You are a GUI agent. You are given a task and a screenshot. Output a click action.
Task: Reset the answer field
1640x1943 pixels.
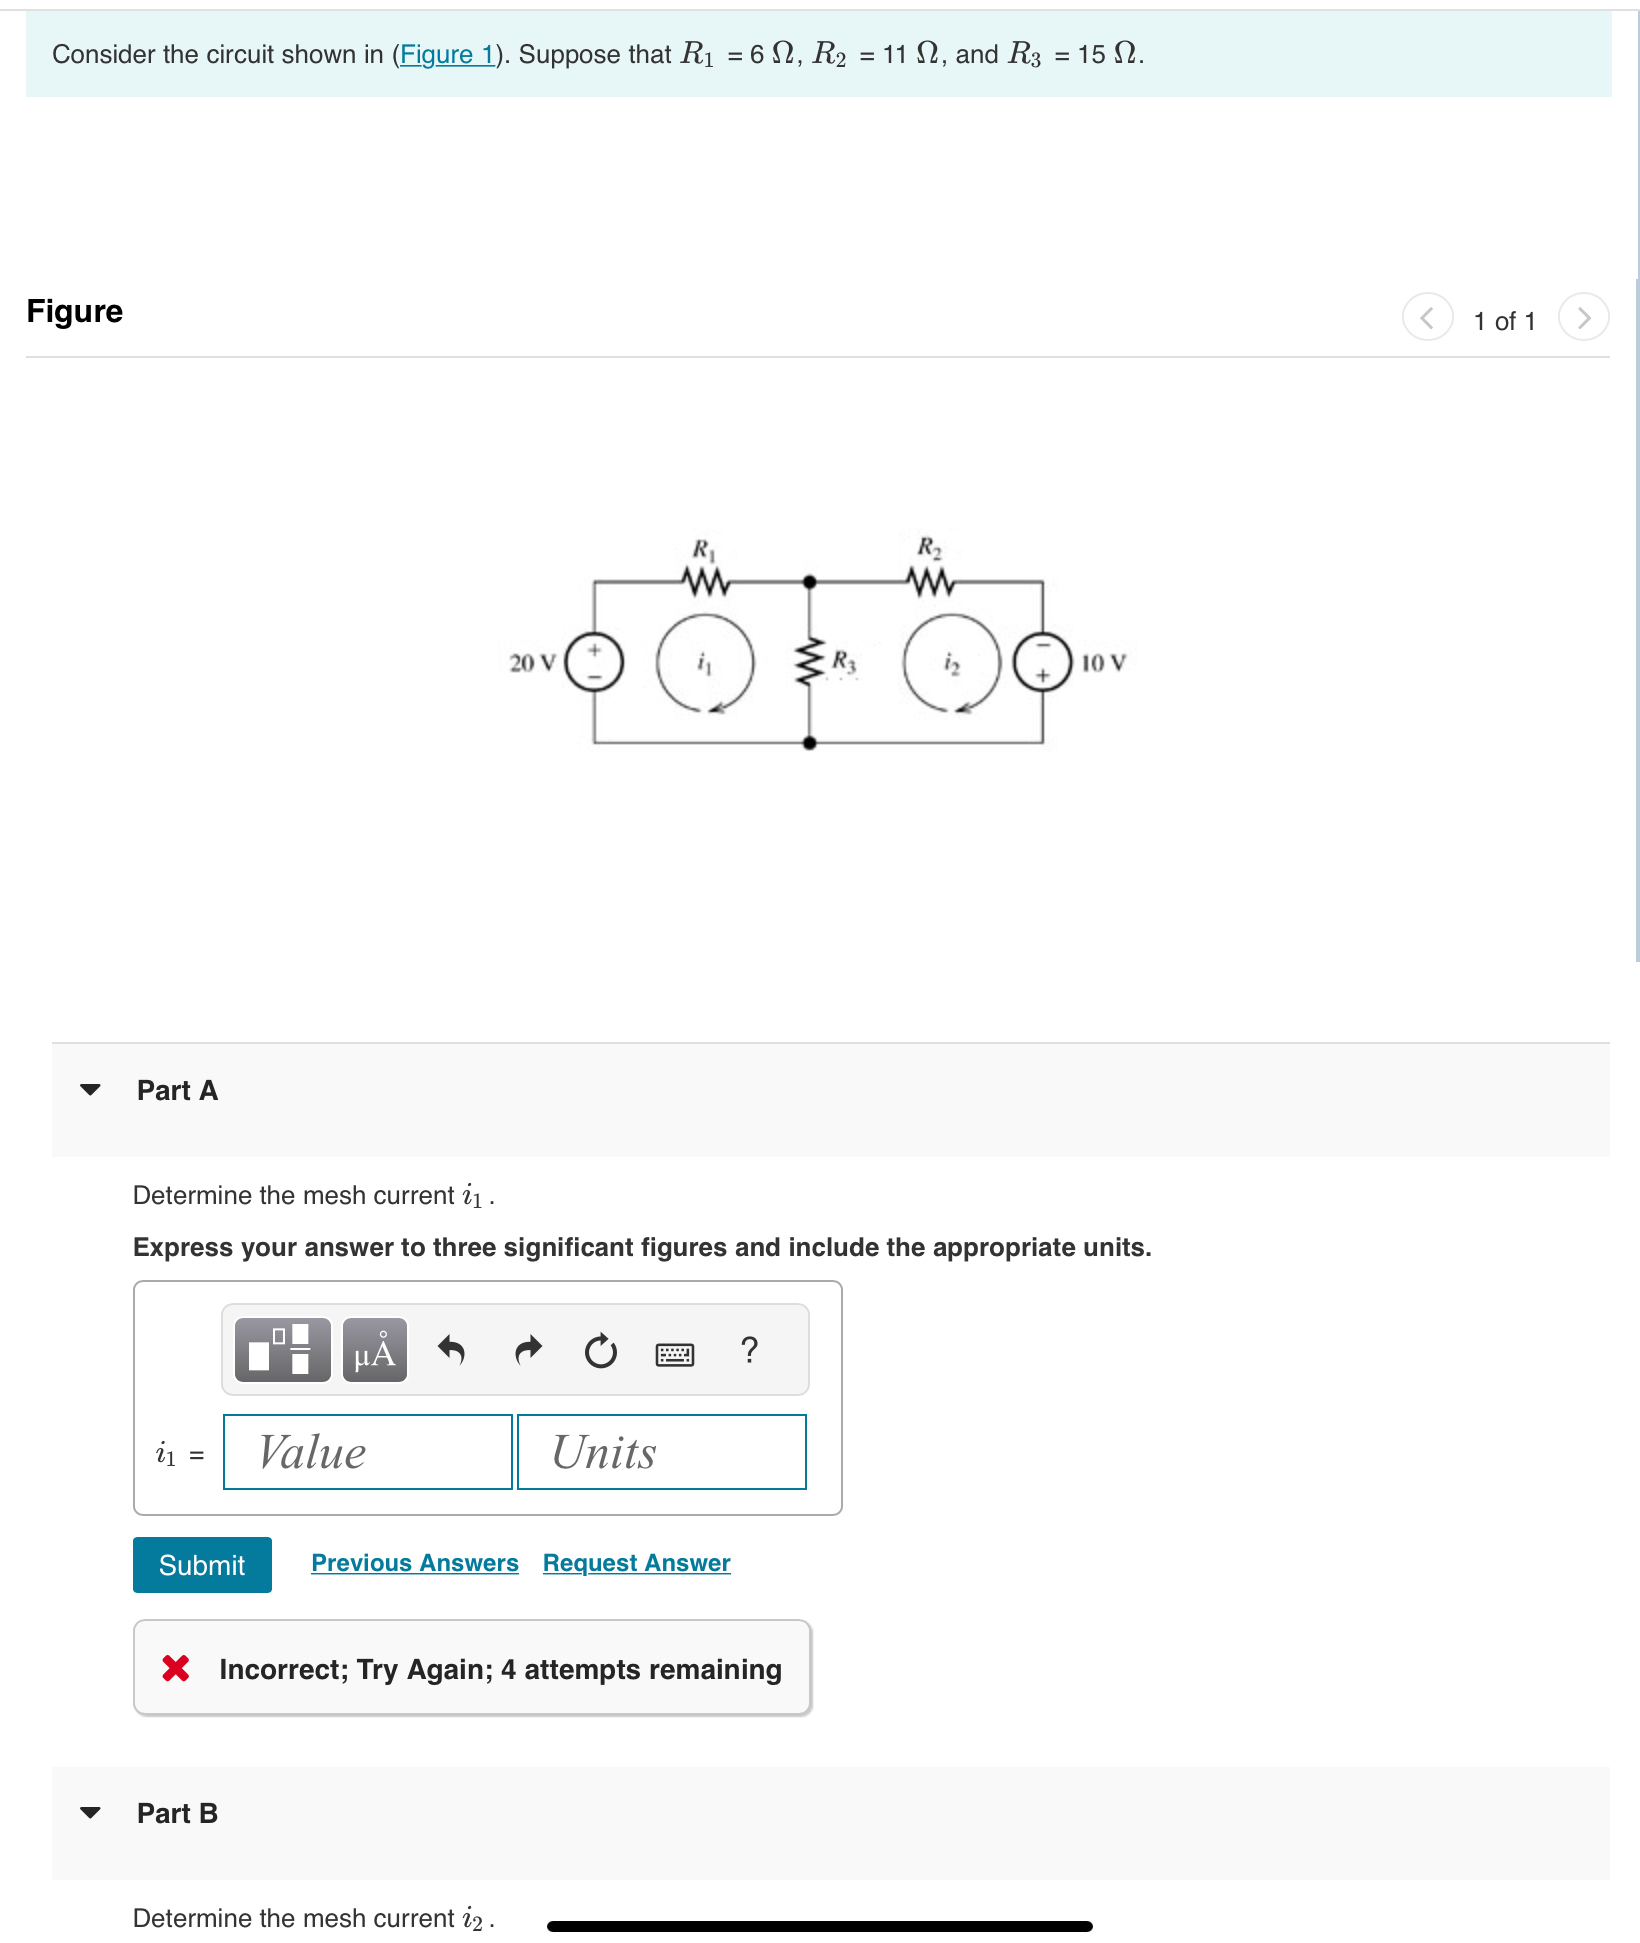(x=600, y=1351)
